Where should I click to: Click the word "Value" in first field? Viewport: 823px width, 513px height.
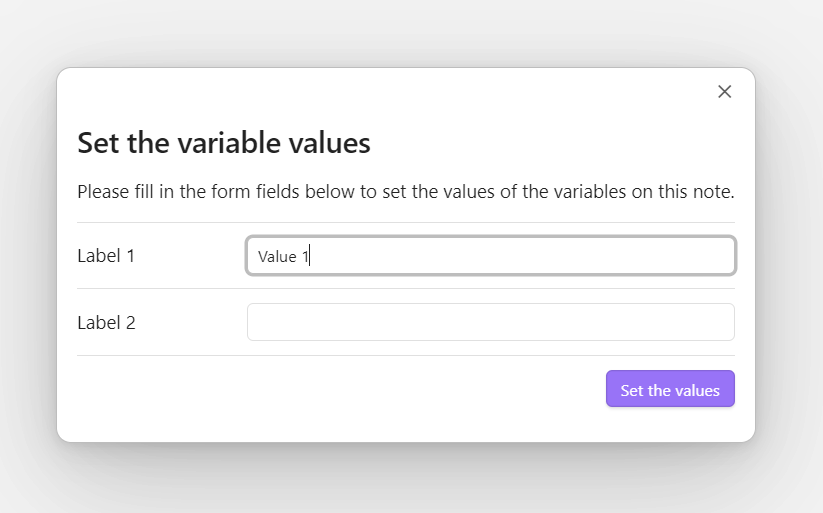click(x=277, y=256)
